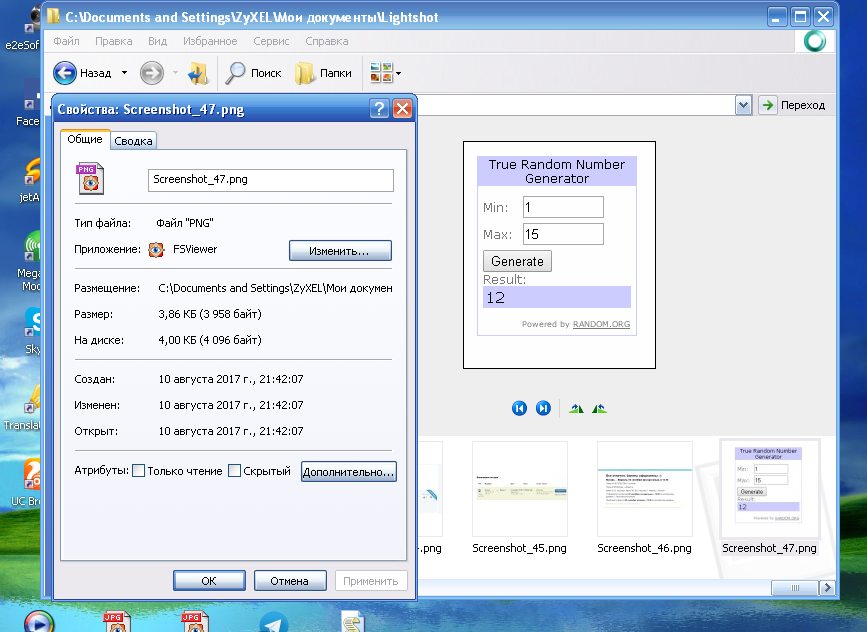
Task: Click the help question mark in Properties dialog
Action: pos(379,110)
